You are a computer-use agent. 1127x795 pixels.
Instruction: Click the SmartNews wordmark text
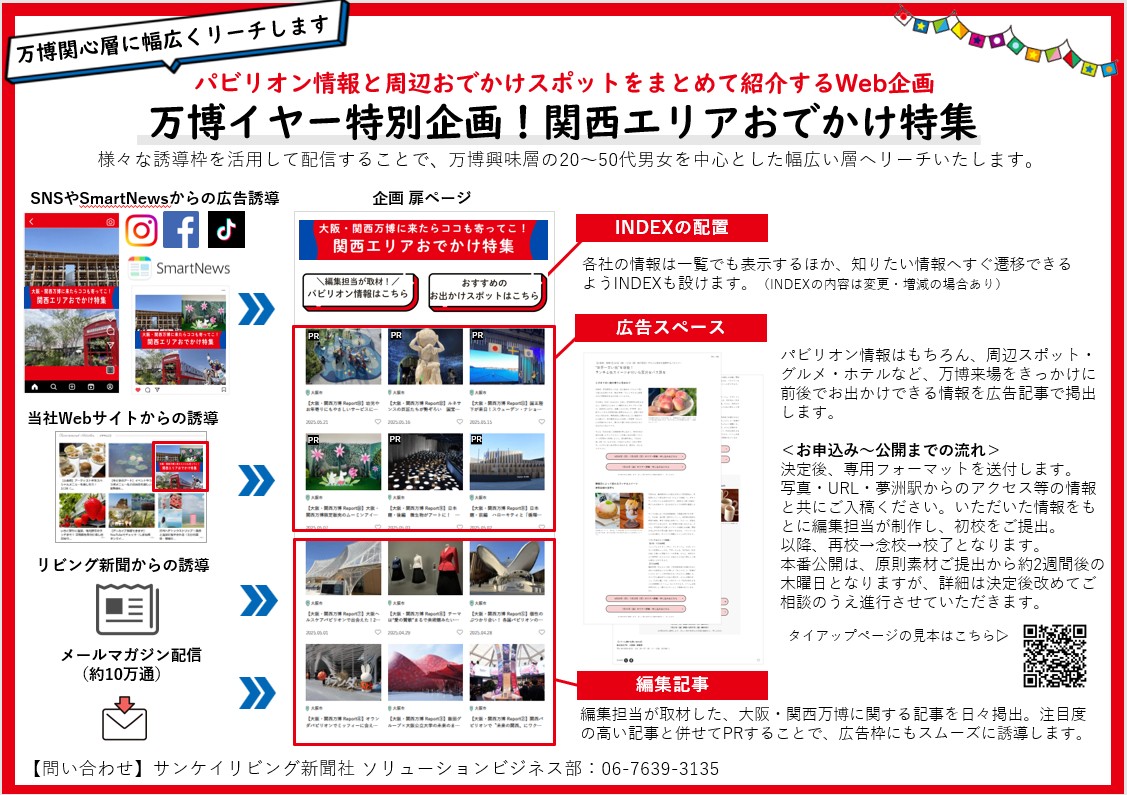(193, 268)
